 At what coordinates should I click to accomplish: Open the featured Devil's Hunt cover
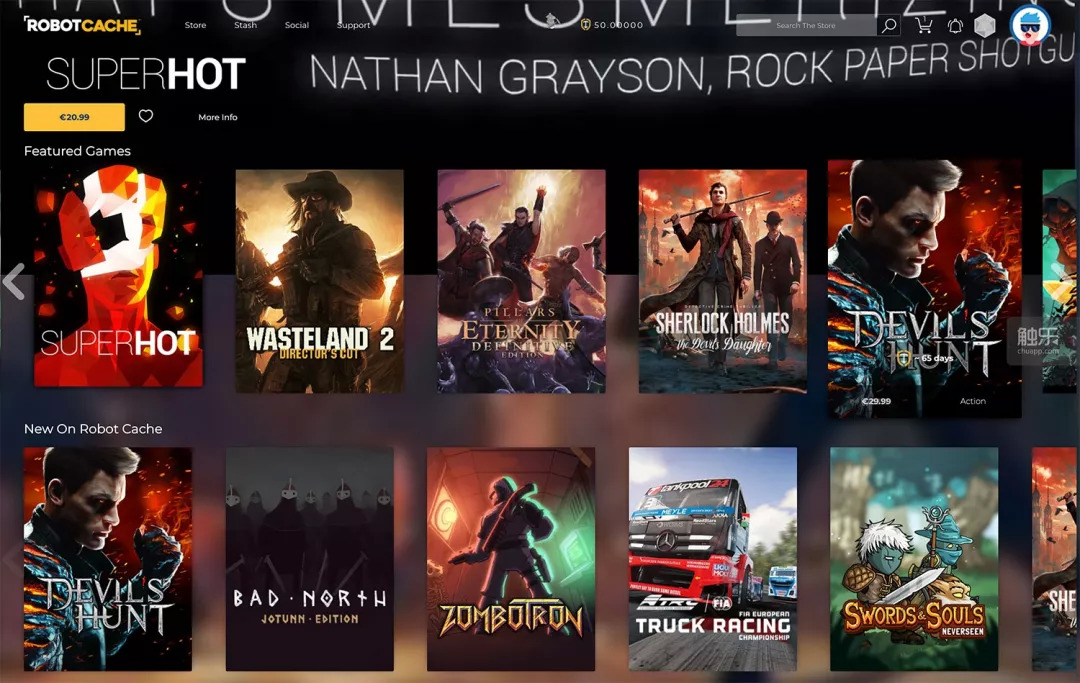[924, 288]
